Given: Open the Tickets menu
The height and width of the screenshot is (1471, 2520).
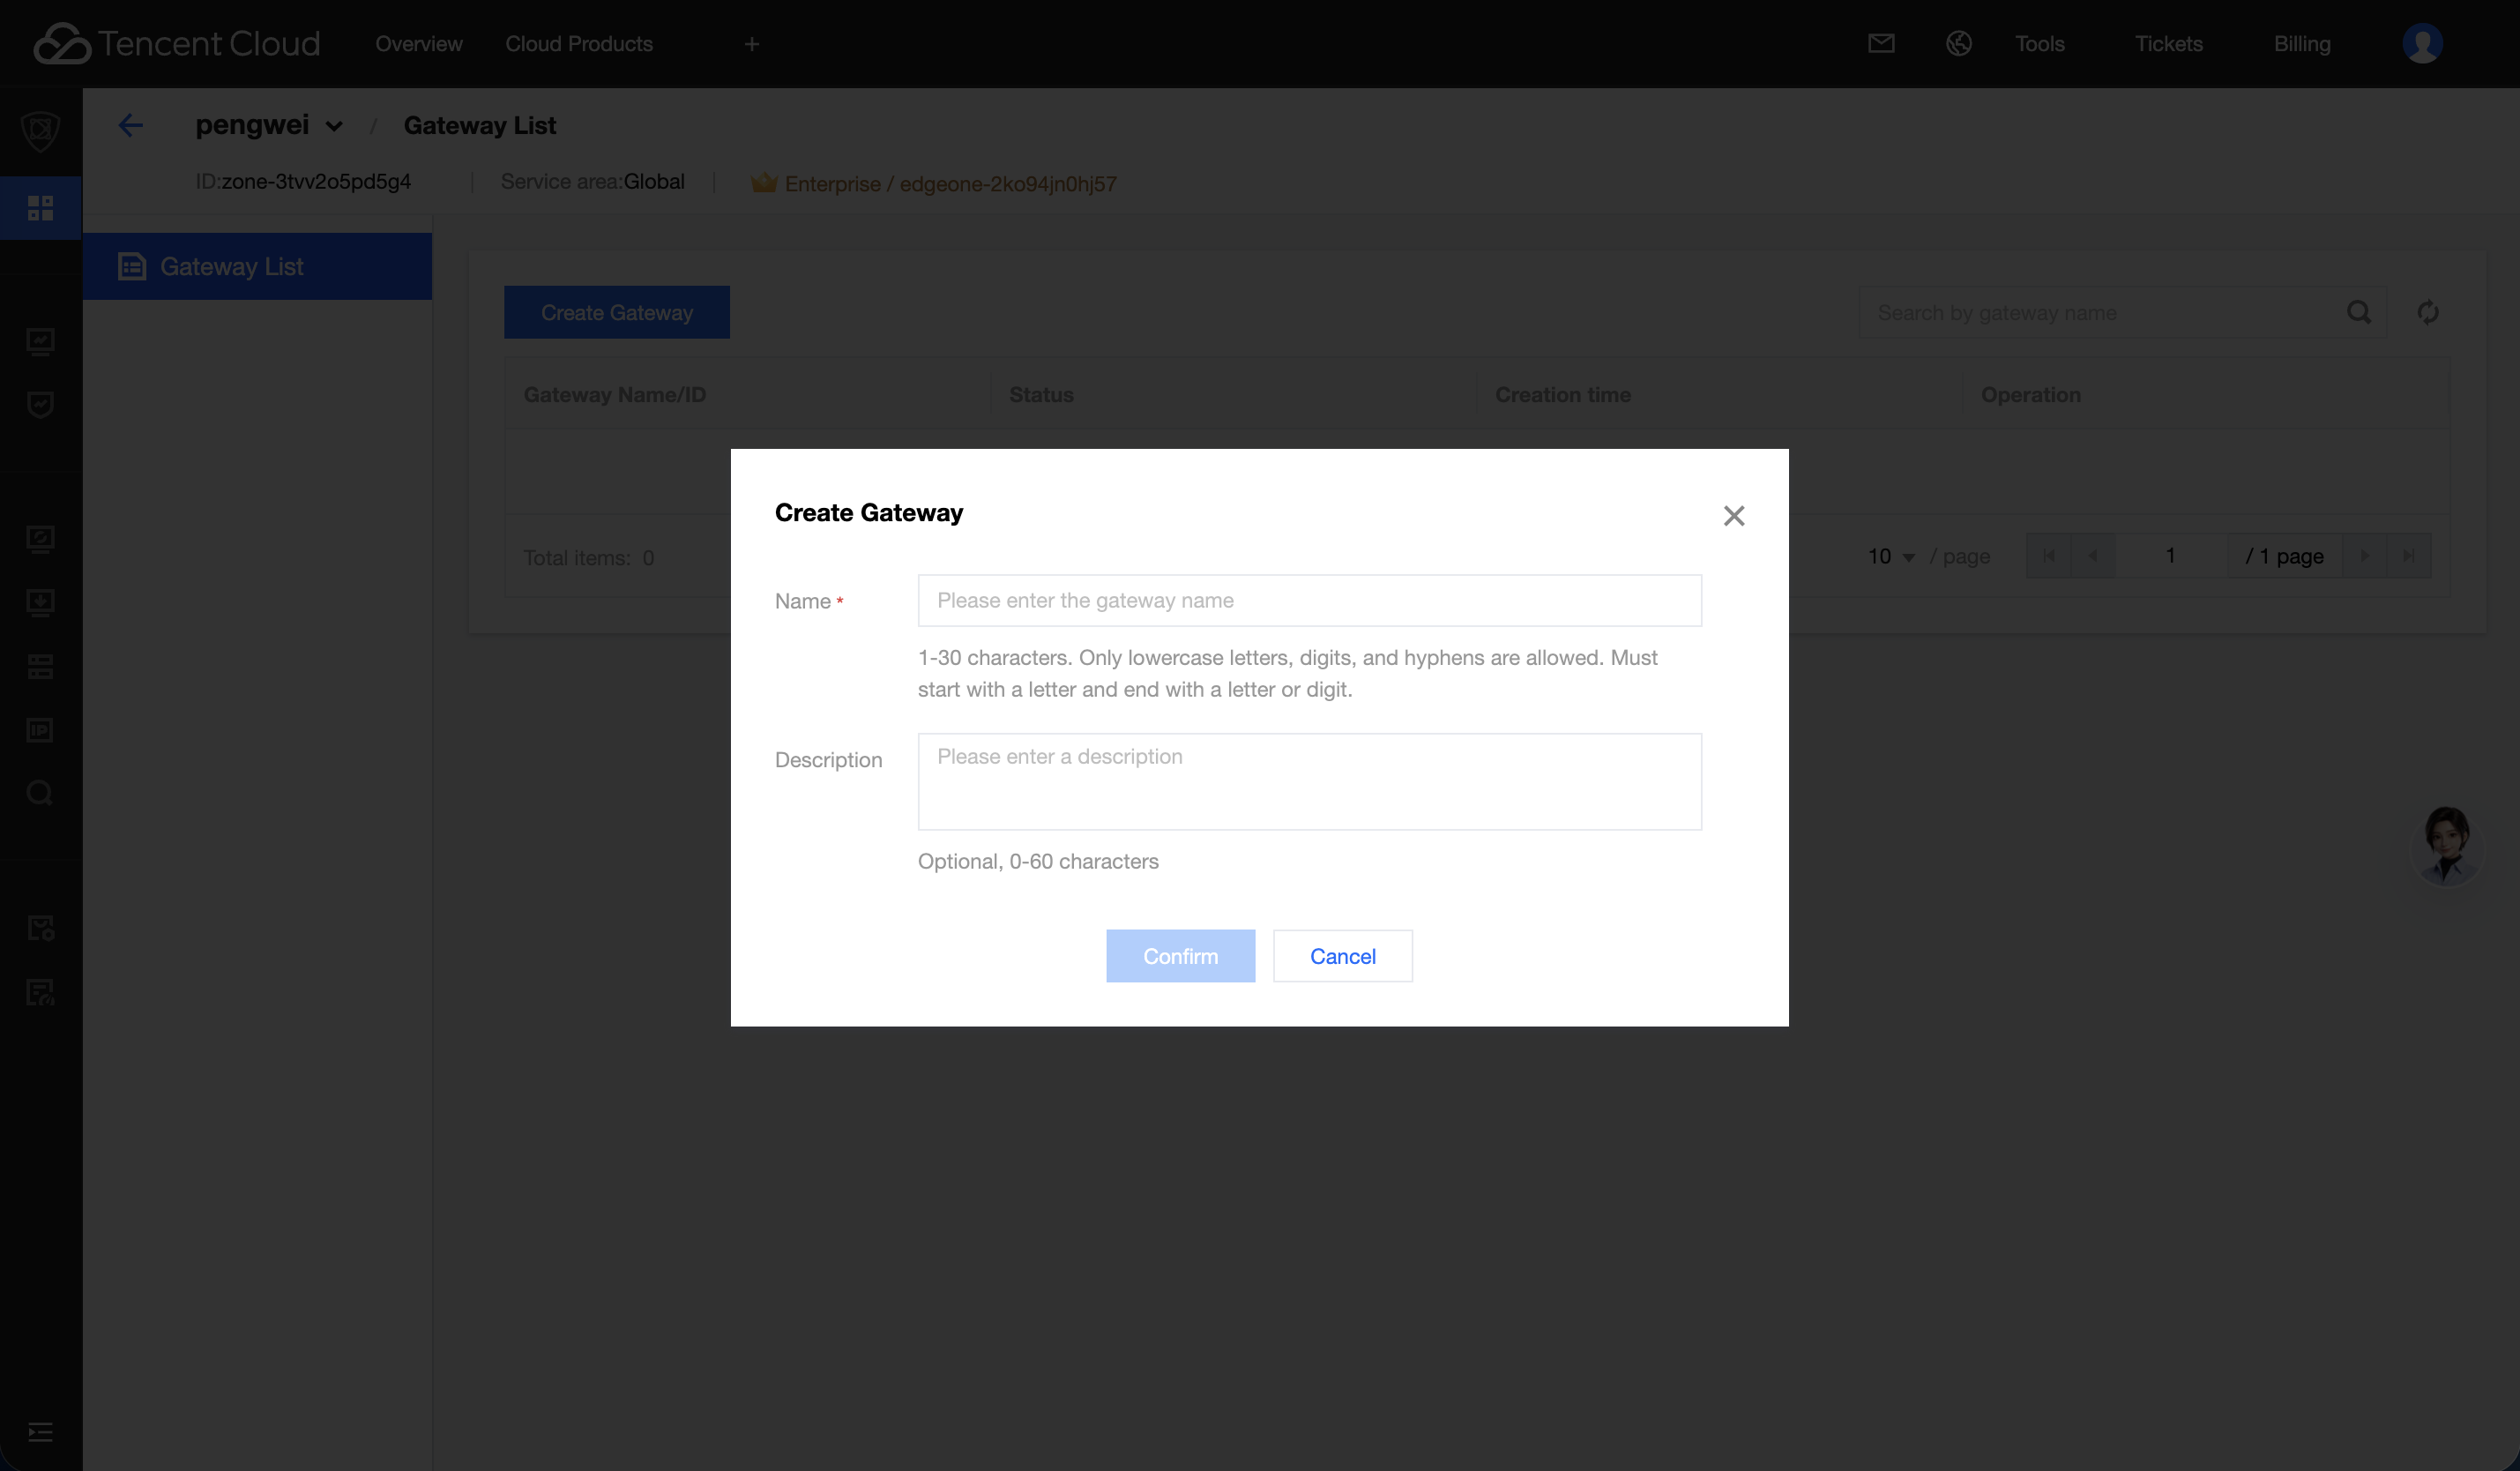Looking at the screenshot, I should [x=2169, y=44].
